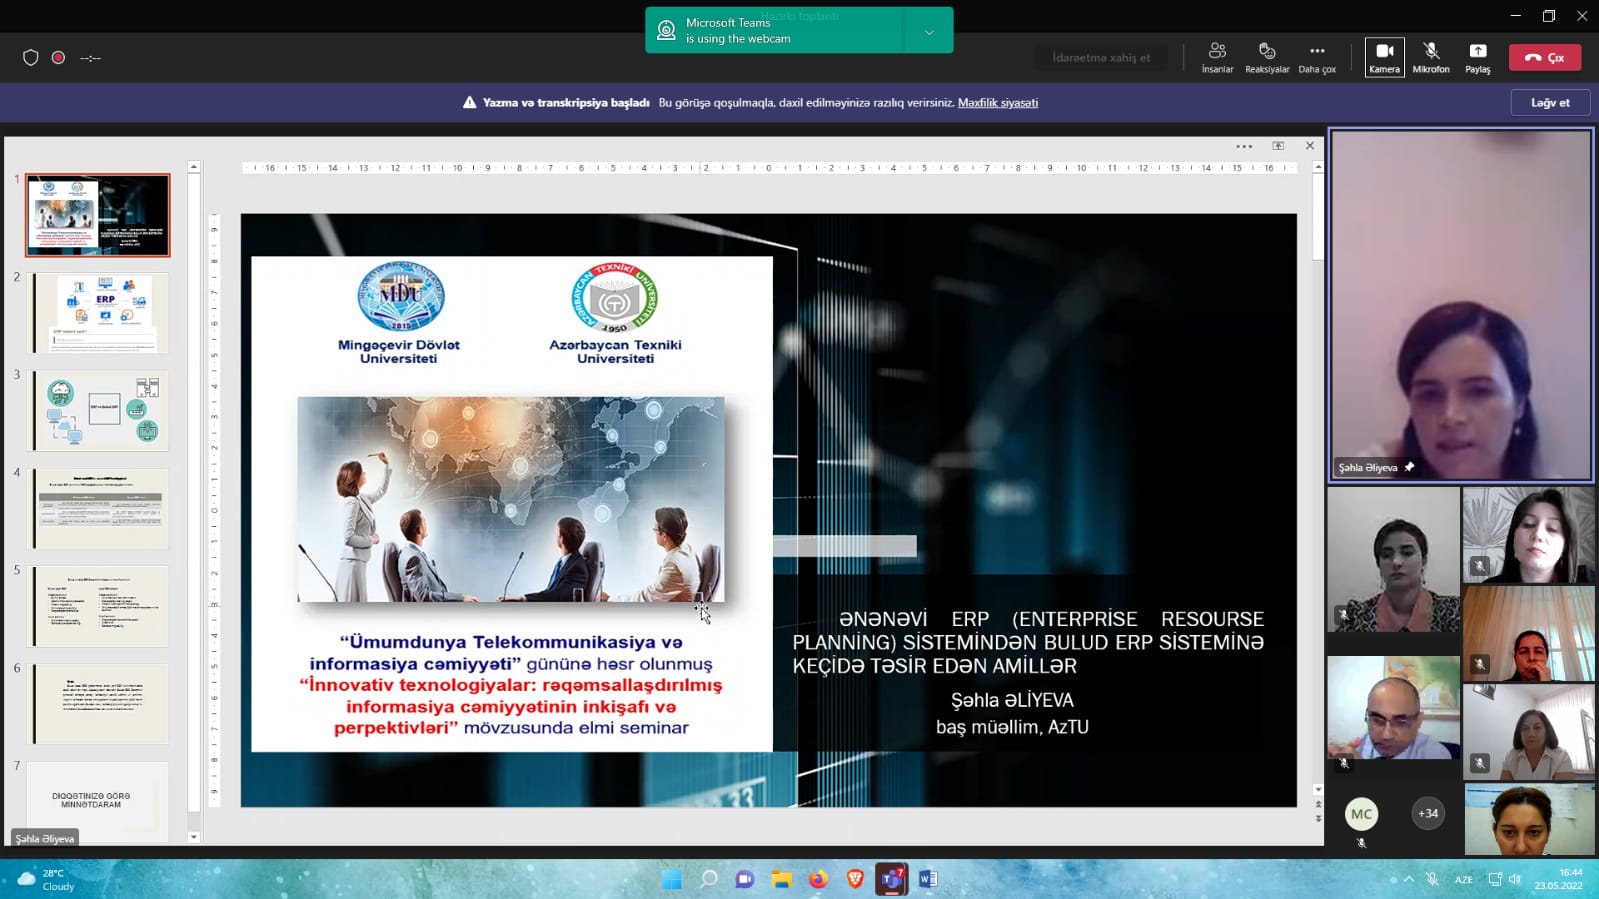The height and width of the screenshot is (899, 1599).
Task: Click the Azərbaycan Texniki Universiteti logo
Action: (615, 297)
